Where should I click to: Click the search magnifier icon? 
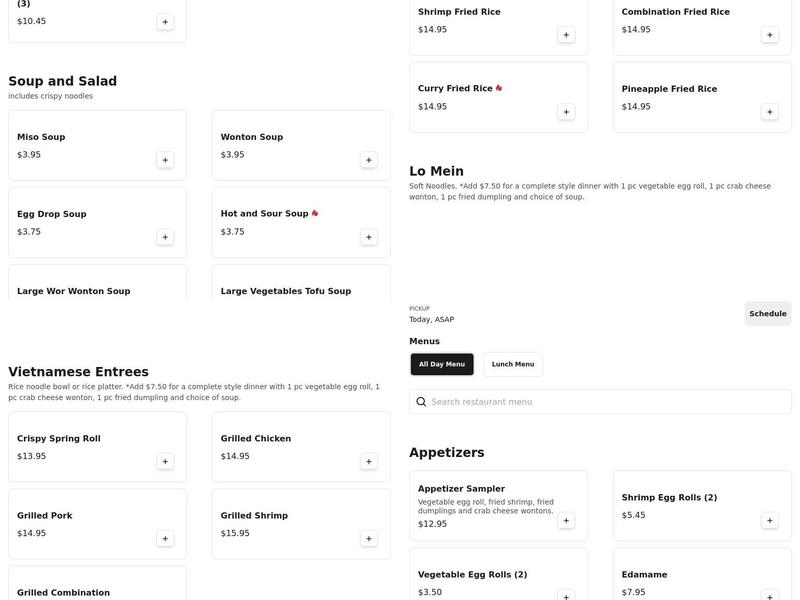click(421, 402)
